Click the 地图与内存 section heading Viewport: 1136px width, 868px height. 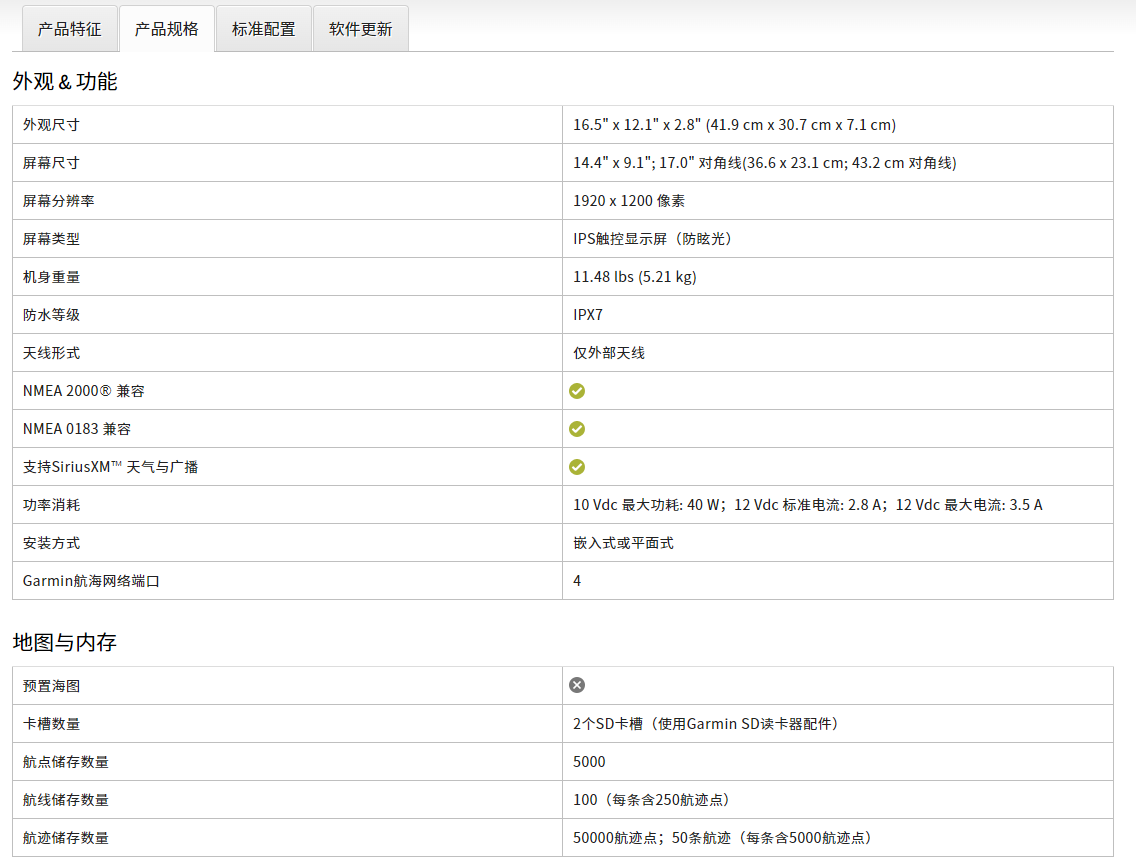pos(64,642)
